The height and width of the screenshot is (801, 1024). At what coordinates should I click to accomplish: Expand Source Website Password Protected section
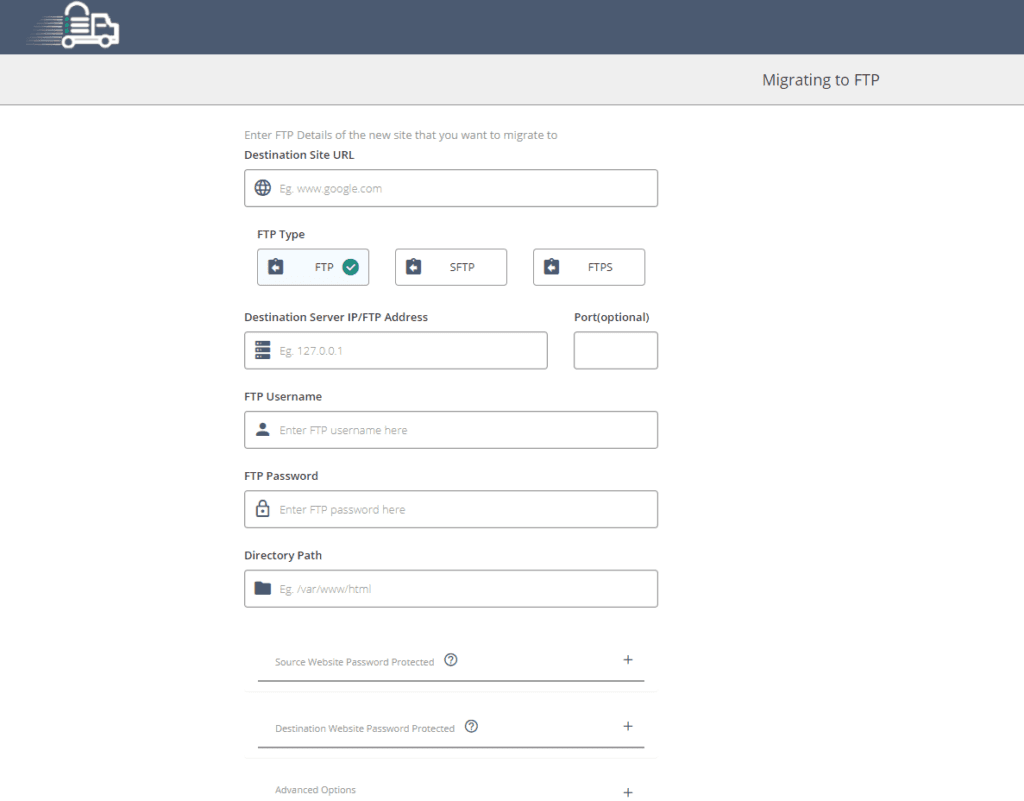(x=628, y=660)
